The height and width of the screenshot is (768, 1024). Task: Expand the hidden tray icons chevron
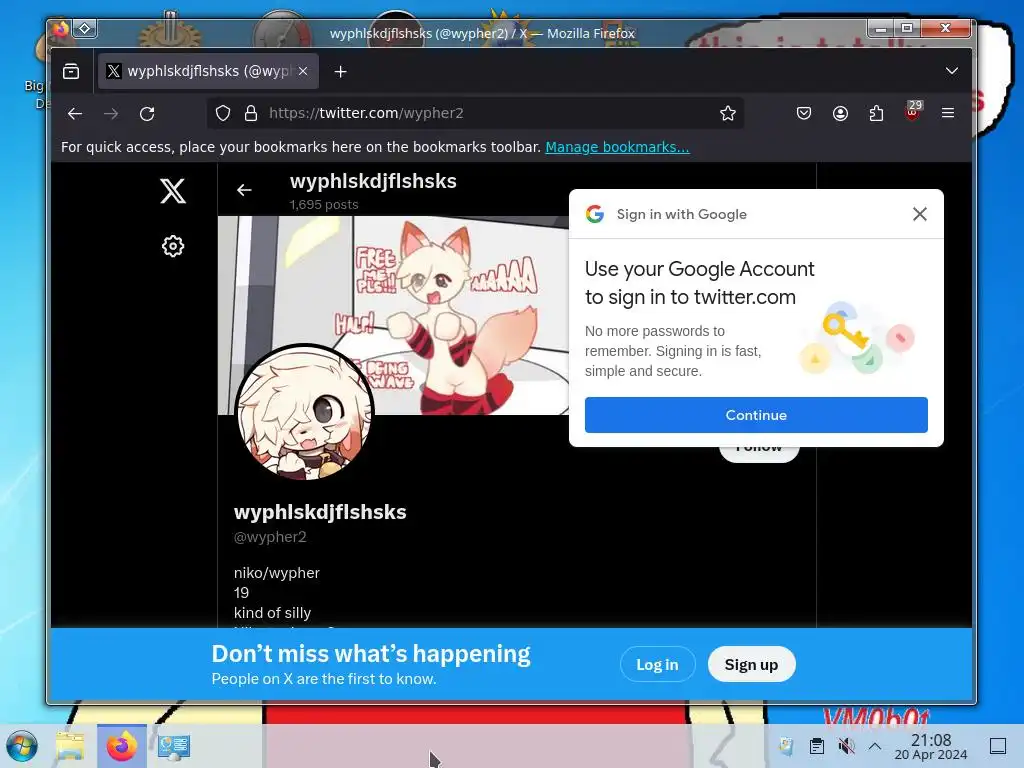tap(875, 746)
